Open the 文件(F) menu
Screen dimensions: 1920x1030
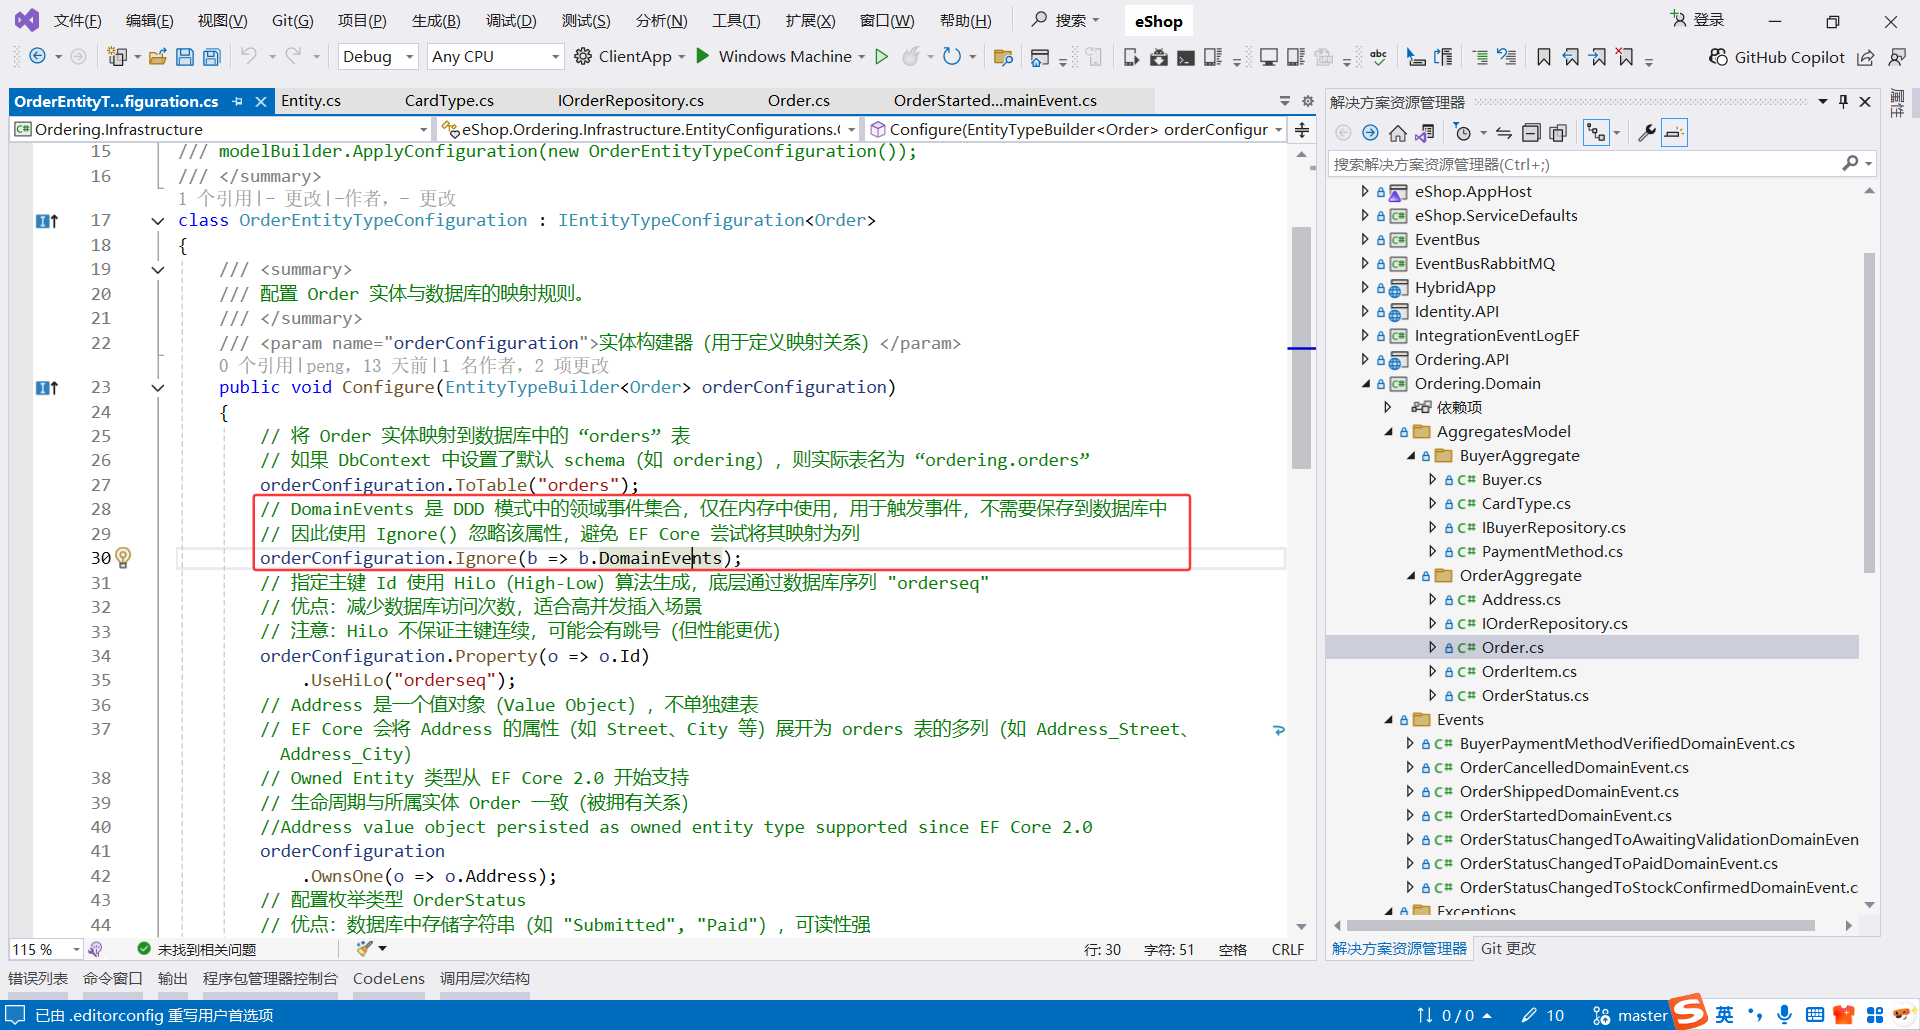pyautogui.click(x=77, y=20)
